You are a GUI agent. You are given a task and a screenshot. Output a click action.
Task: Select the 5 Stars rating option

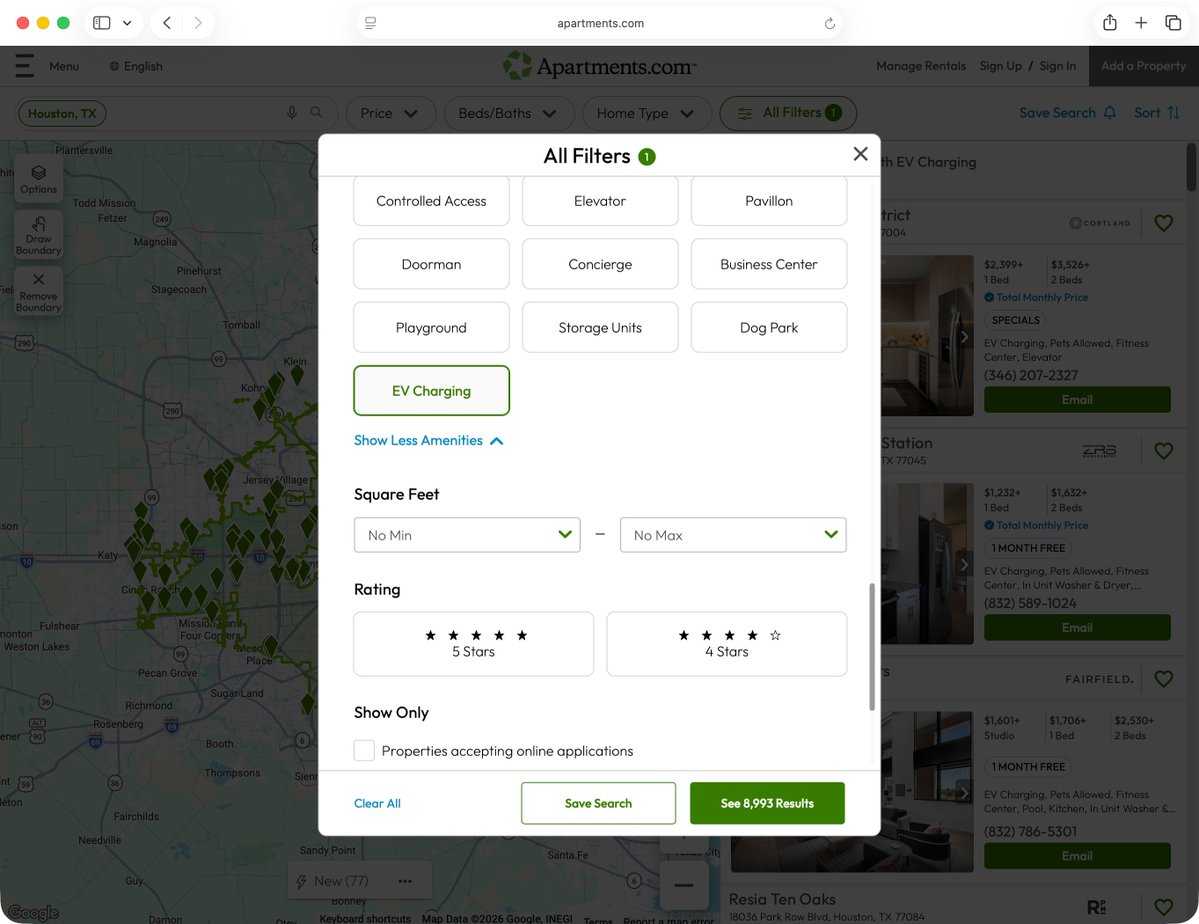[x=473, y=644]
